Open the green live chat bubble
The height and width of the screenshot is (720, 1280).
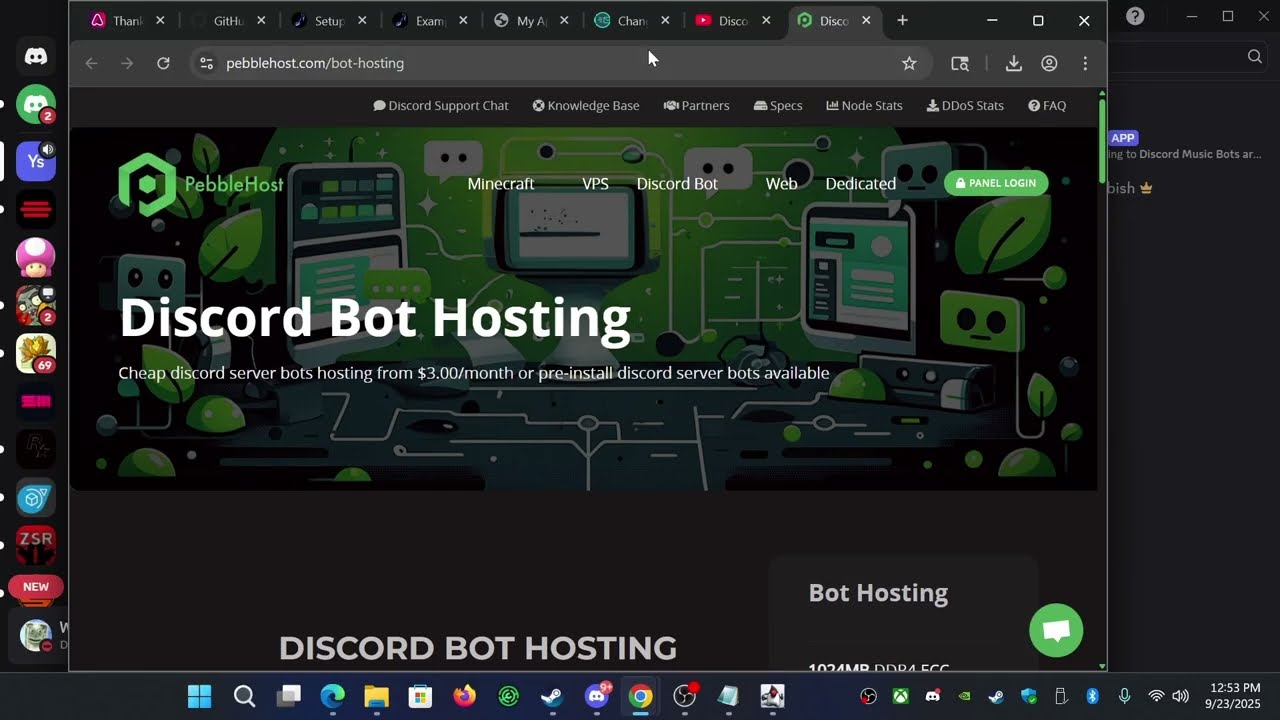pos(1056,630)
